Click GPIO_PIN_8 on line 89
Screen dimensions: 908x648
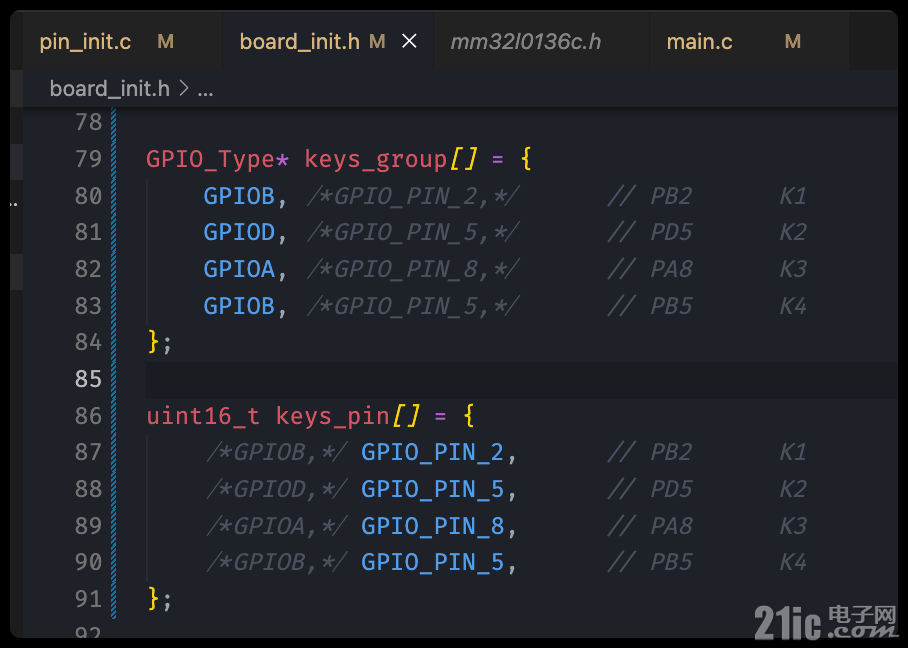pyautogui.click(x=433, y=526)
